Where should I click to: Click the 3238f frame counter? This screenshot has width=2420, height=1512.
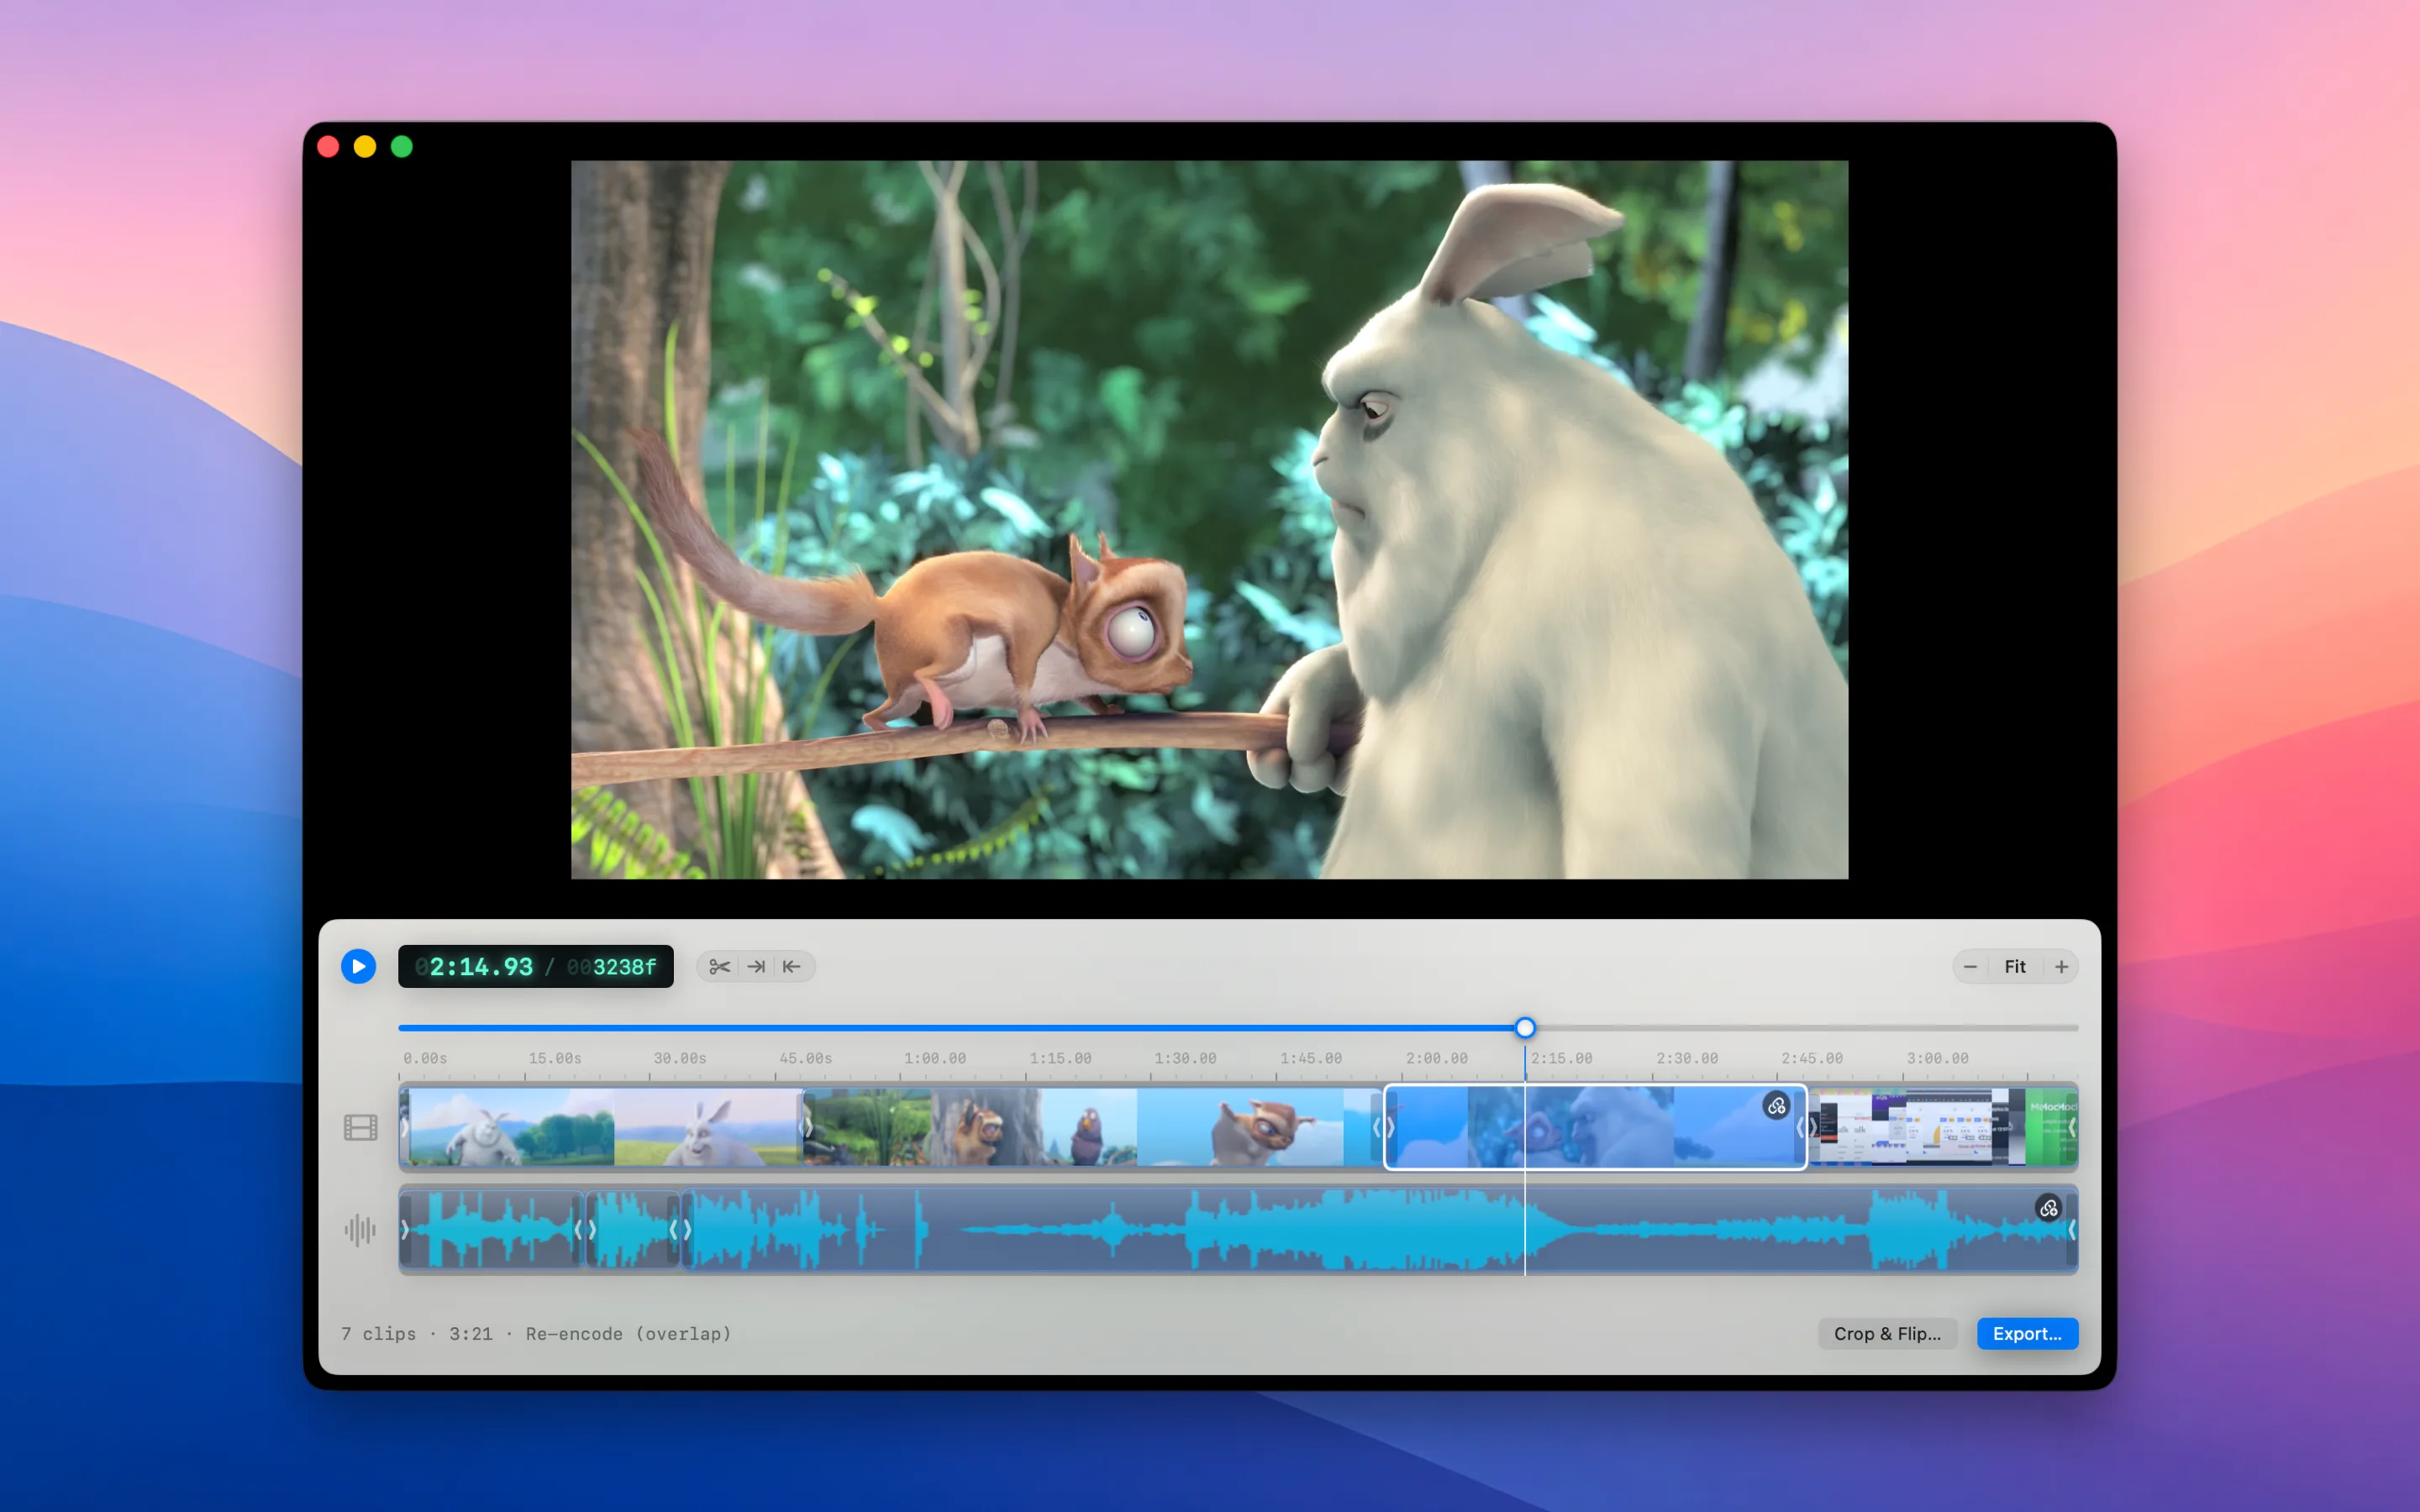[x=611, y=967]
